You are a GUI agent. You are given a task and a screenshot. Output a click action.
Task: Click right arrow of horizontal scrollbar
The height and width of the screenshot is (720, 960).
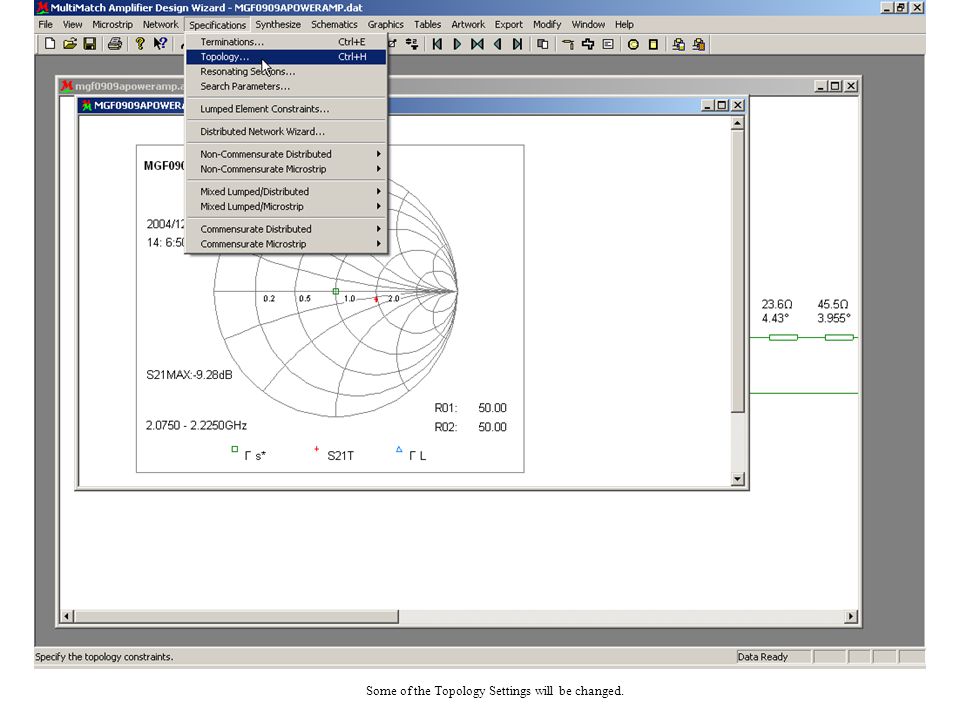850,616
